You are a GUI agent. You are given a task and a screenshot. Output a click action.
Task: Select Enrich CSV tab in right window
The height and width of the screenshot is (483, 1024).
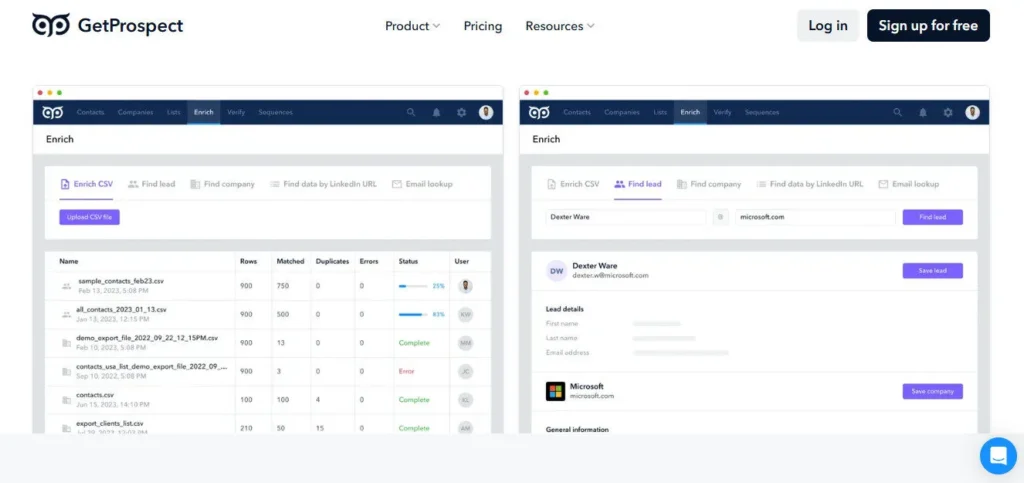click(573, 185)
